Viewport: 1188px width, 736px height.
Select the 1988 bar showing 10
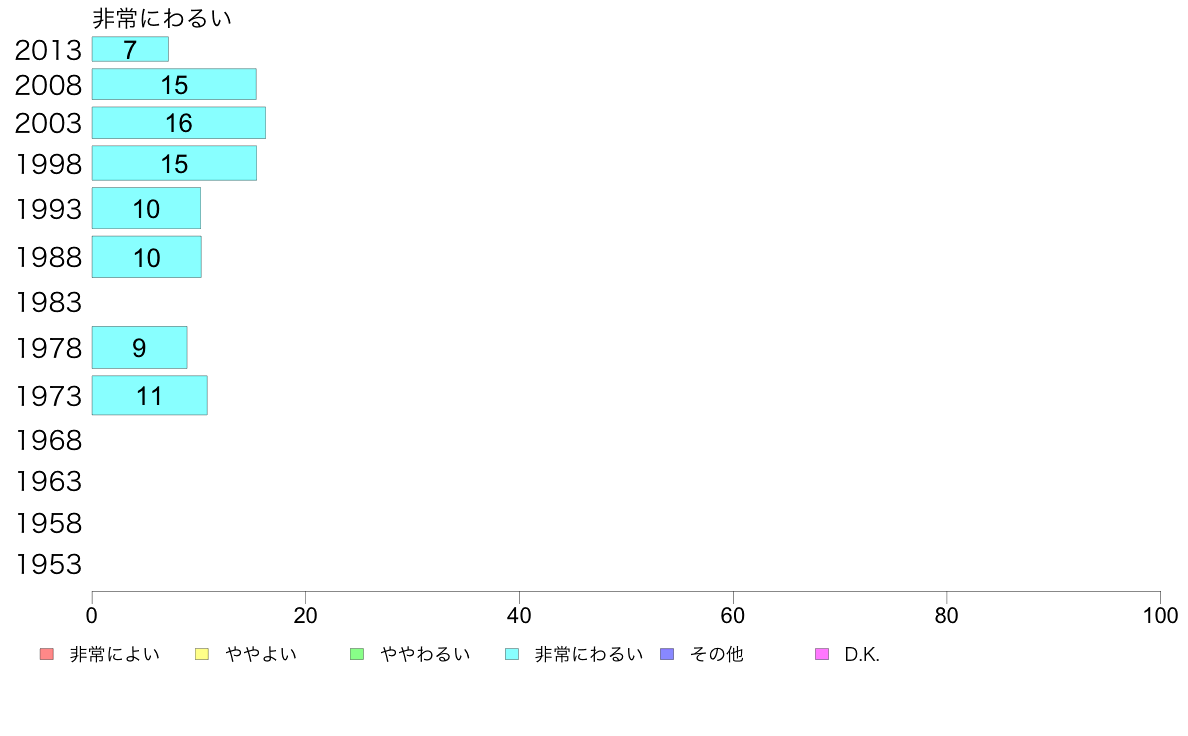(x=147, y=257)
